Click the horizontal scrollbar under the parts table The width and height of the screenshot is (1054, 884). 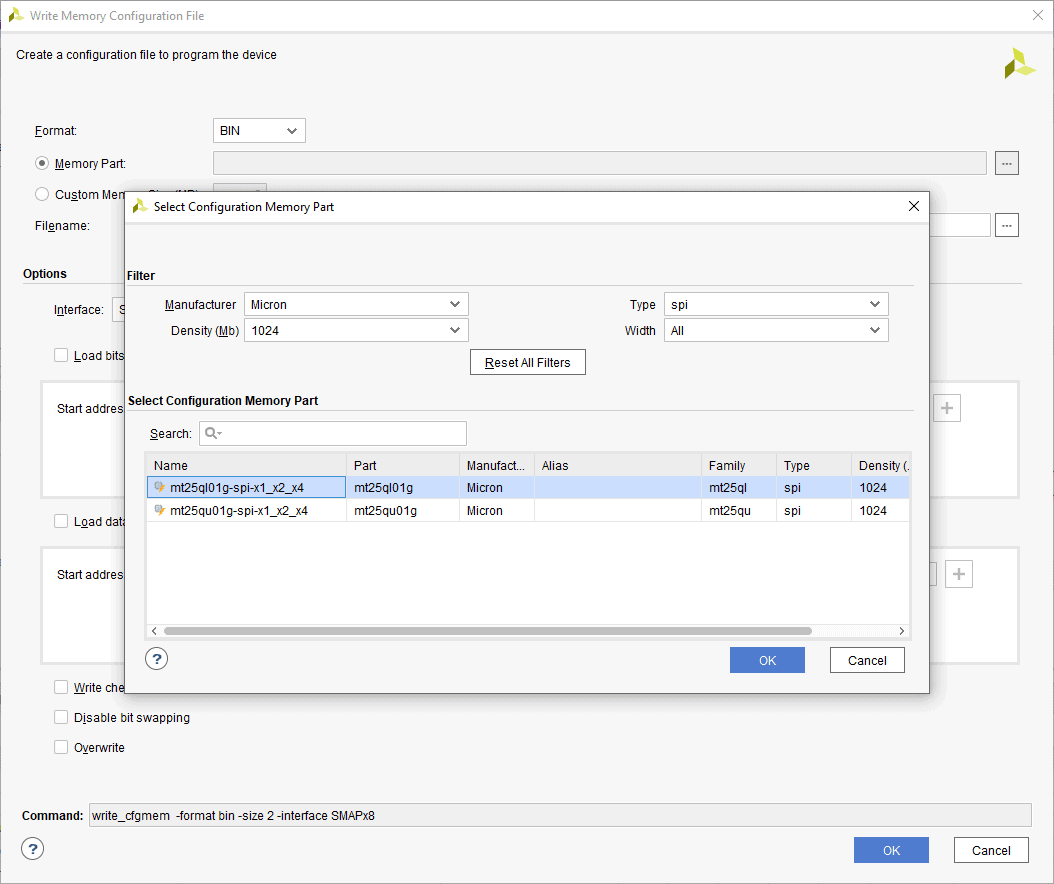tap(487, 631)
